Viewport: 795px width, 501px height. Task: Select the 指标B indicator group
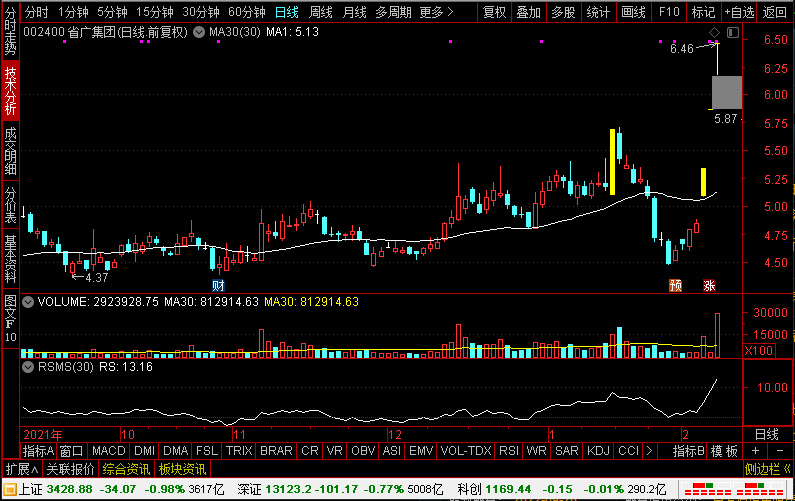point(688,451)
